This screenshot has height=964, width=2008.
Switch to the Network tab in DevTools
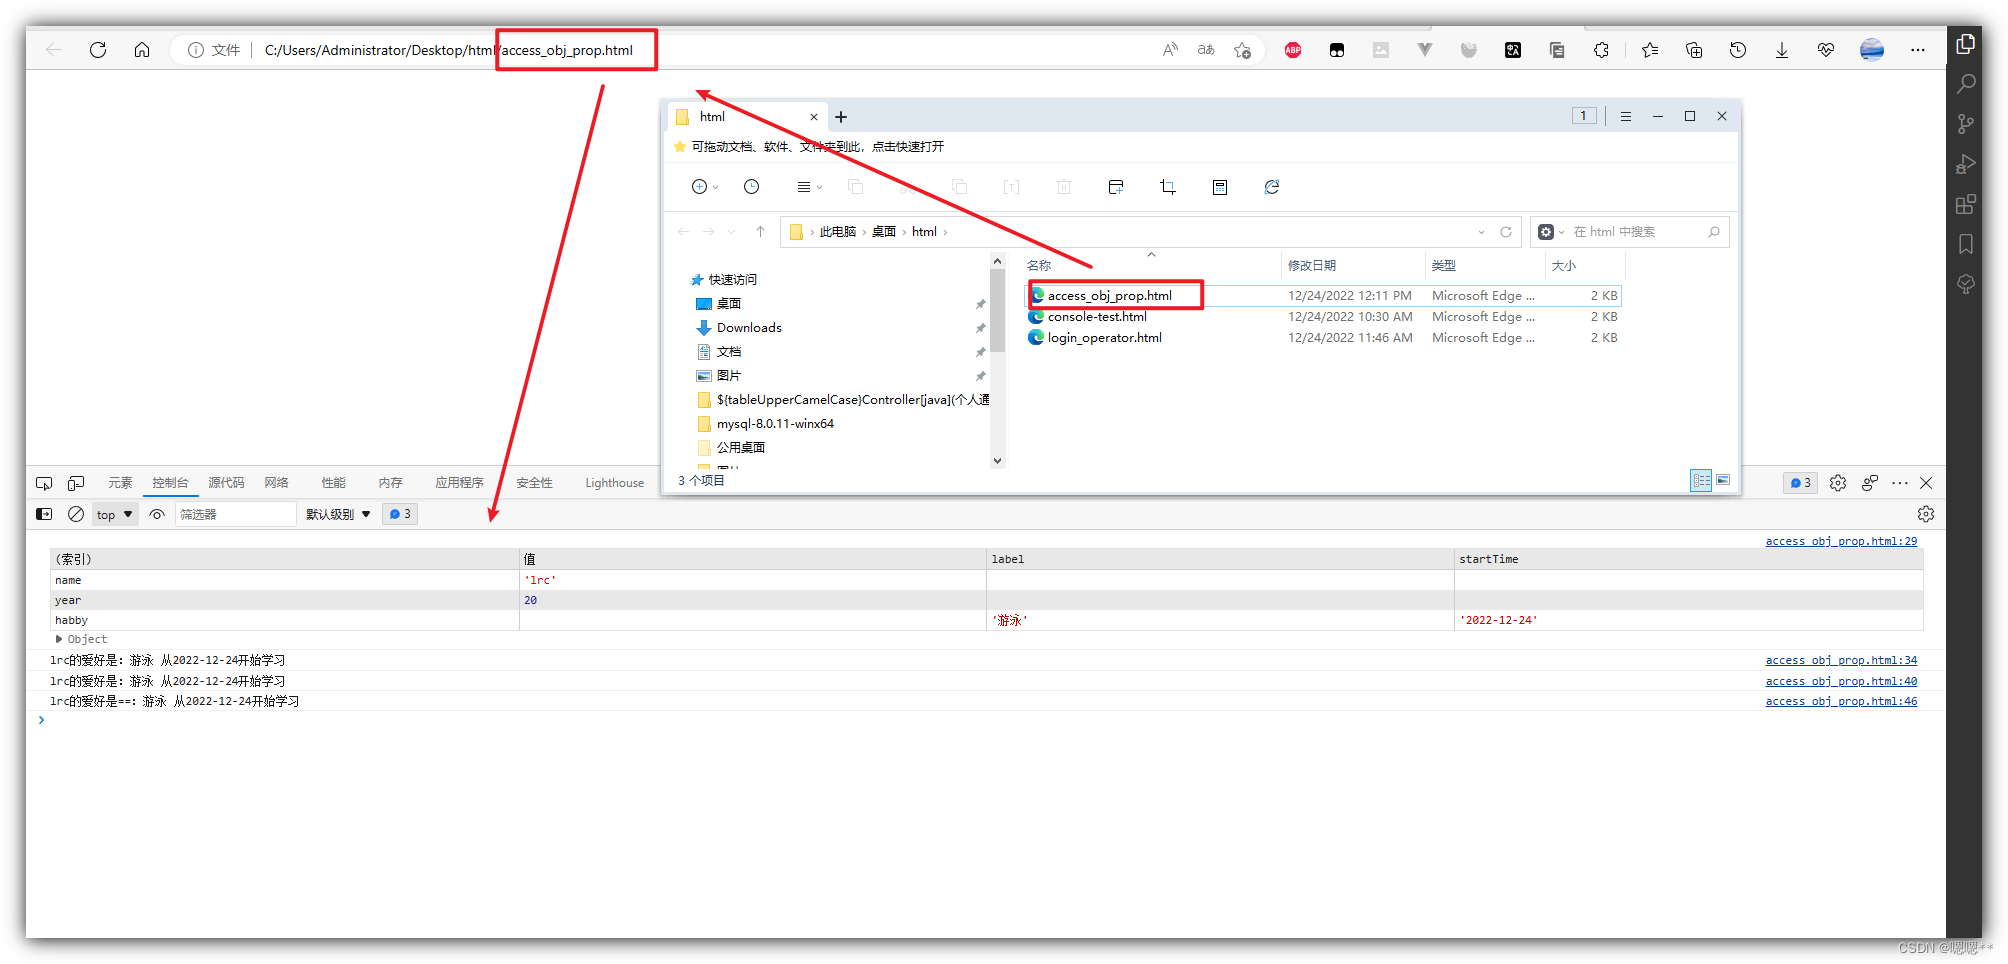pyautogui.click(x=276, y=483)
